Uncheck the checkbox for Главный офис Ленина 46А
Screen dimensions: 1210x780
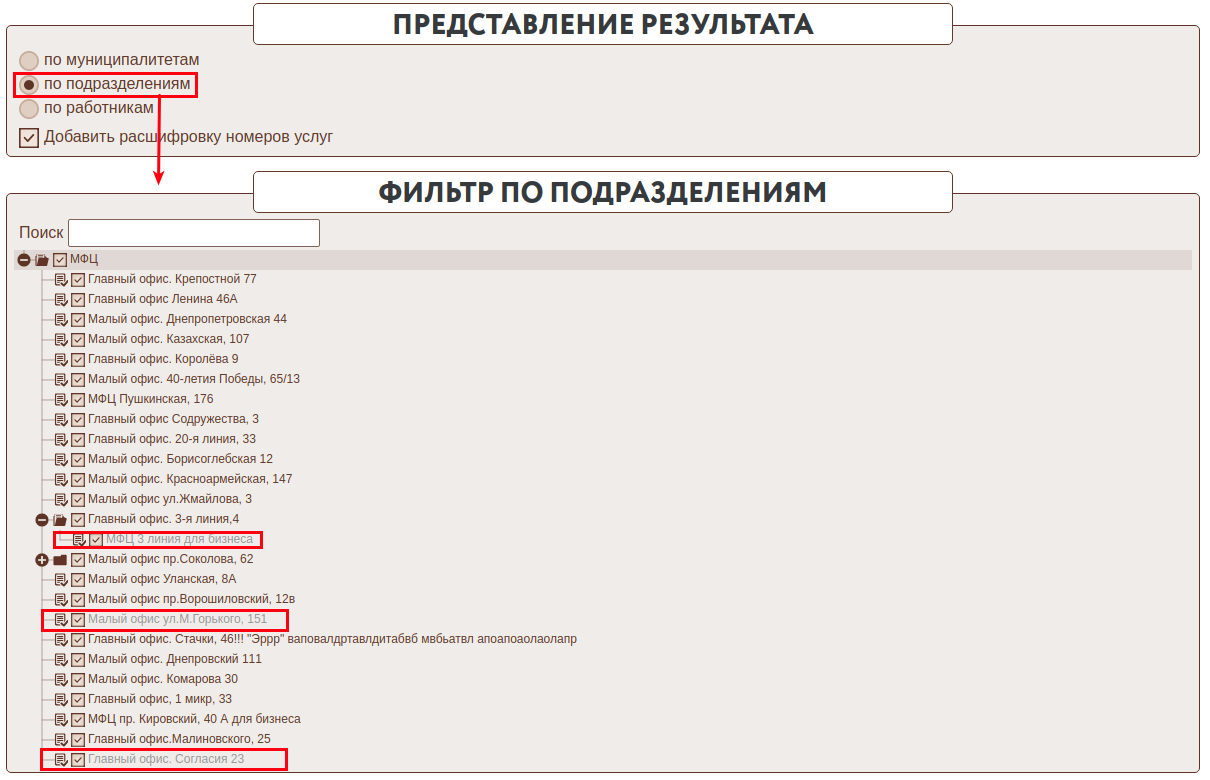78,300
